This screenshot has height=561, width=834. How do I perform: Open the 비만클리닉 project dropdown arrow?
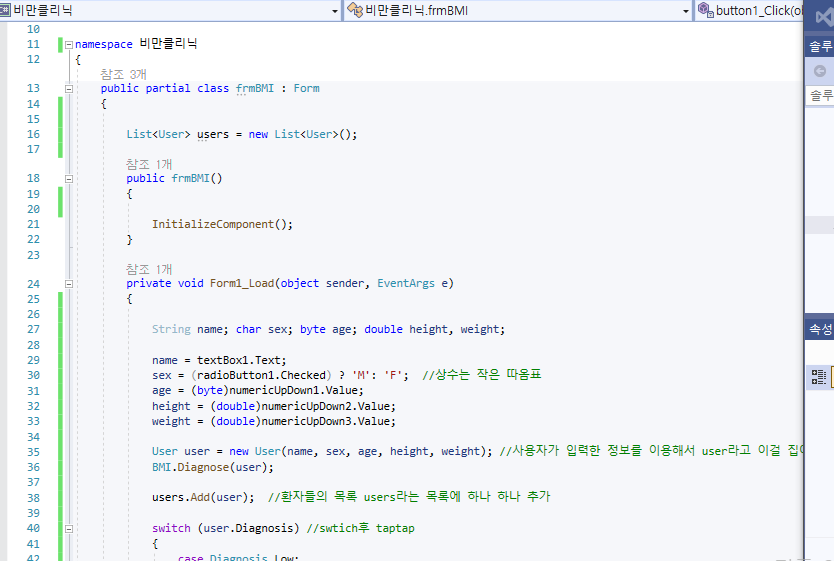(x=335, y=11)
